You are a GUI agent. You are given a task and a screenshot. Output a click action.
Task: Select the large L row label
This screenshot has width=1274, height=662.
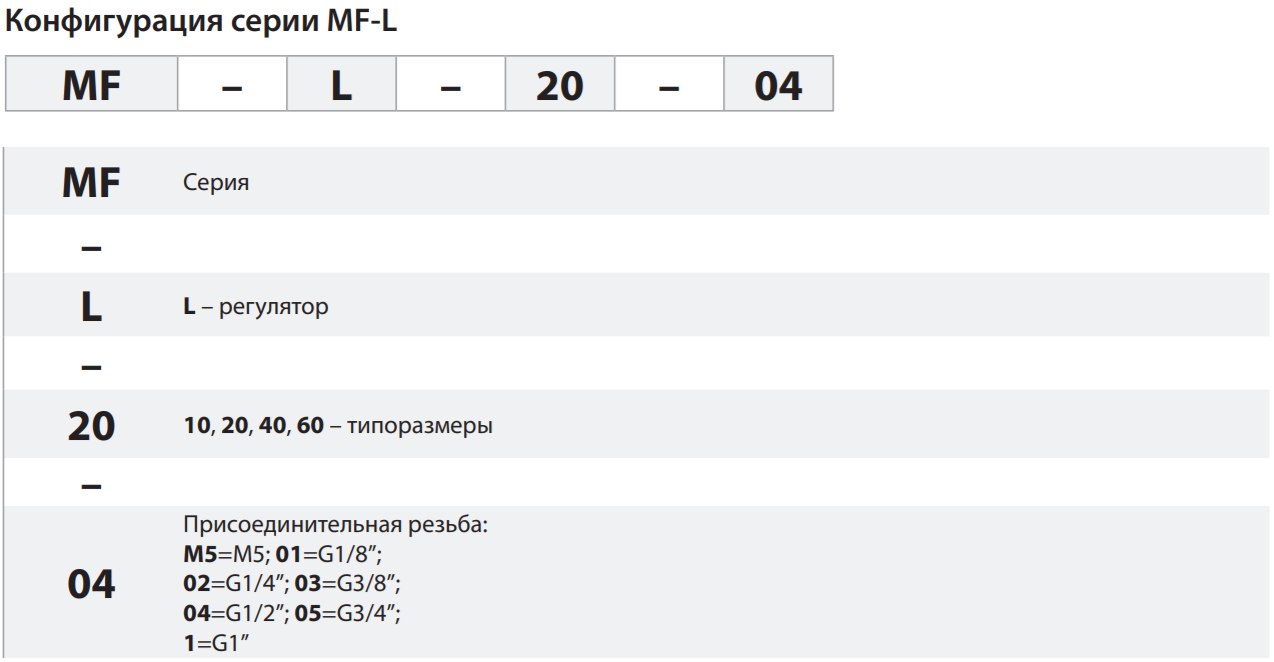91,307
